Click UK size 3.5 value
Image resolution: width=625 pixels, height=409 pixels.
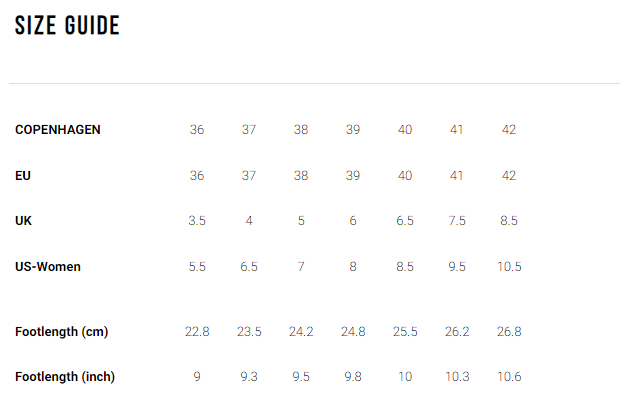197,220
